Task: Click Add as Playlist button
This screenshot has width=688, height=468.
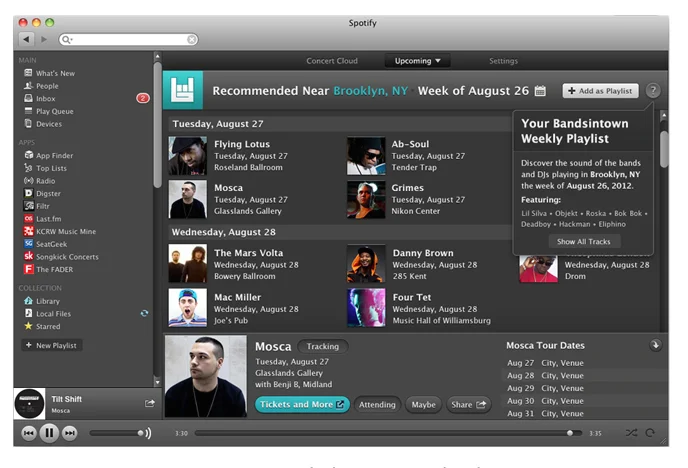Action: click(x=600, y=91)
